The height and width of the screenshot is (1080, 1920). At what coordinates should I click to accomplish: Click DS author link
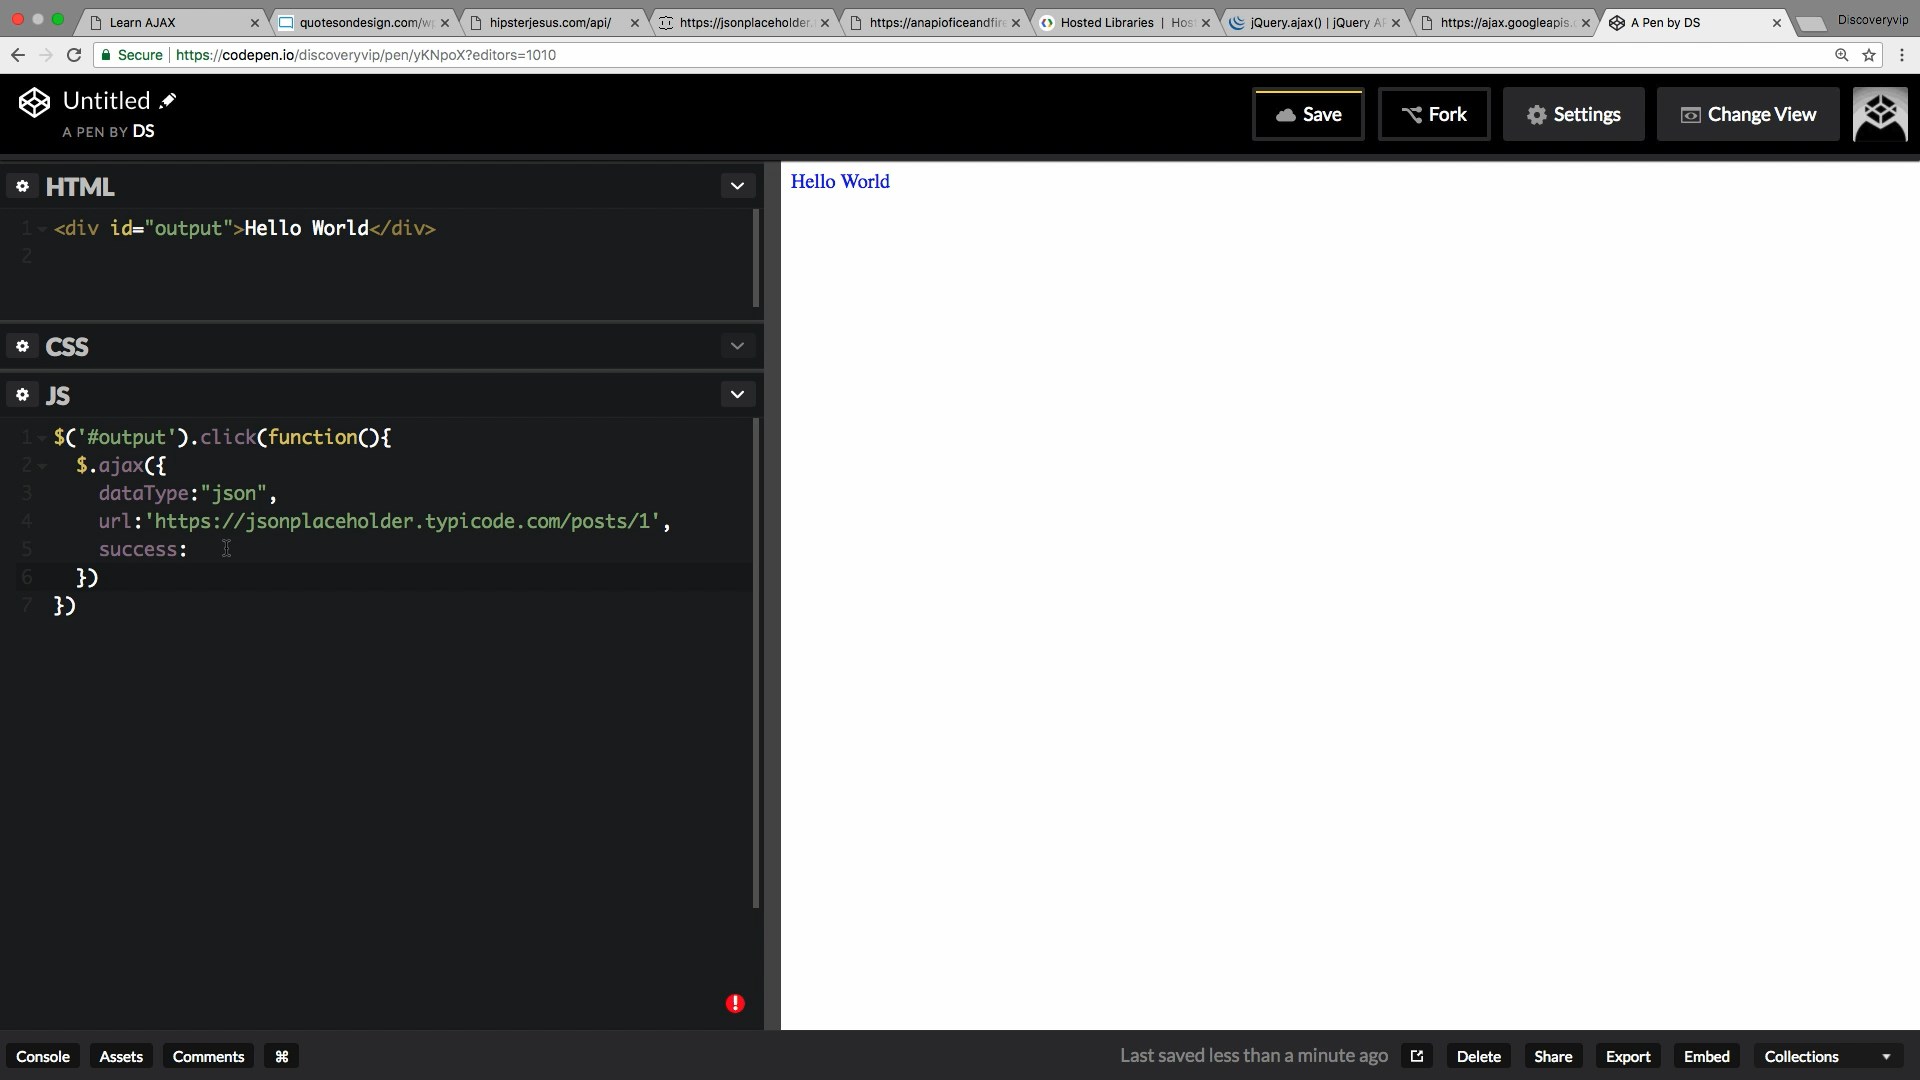(143, 131)
